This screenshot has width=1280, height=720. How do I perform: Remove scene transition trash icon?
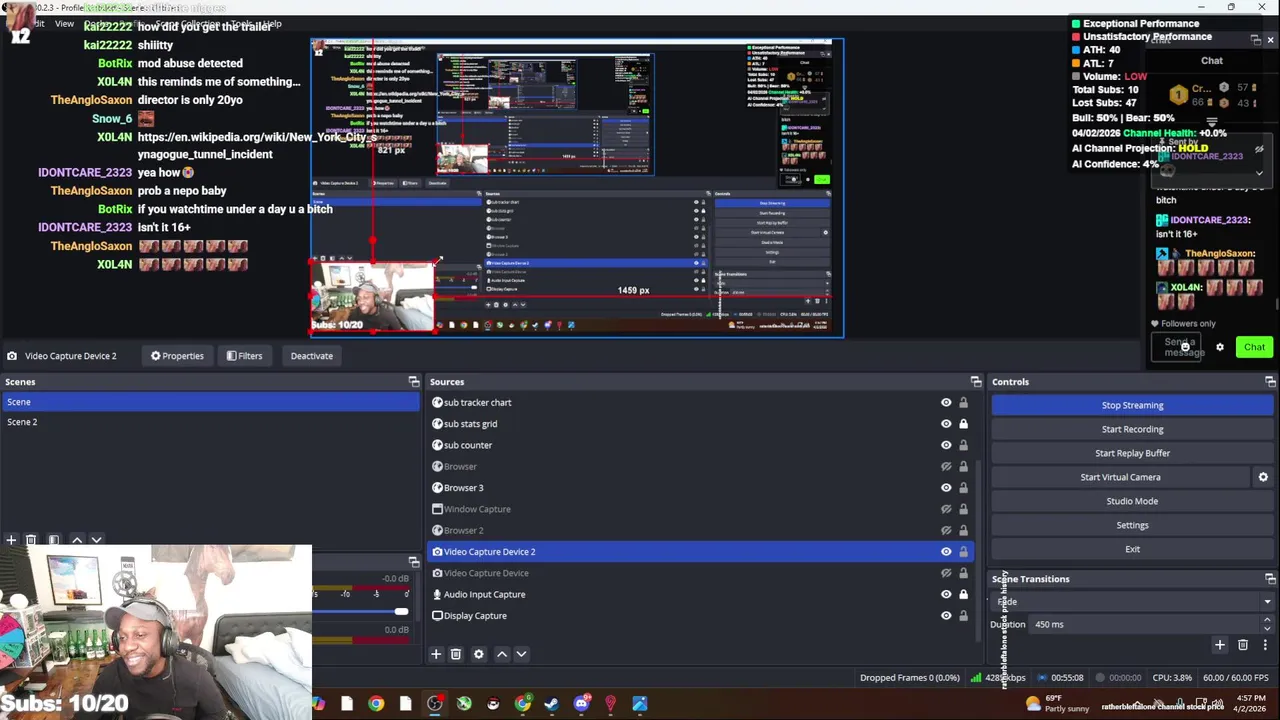point(1243,645)
